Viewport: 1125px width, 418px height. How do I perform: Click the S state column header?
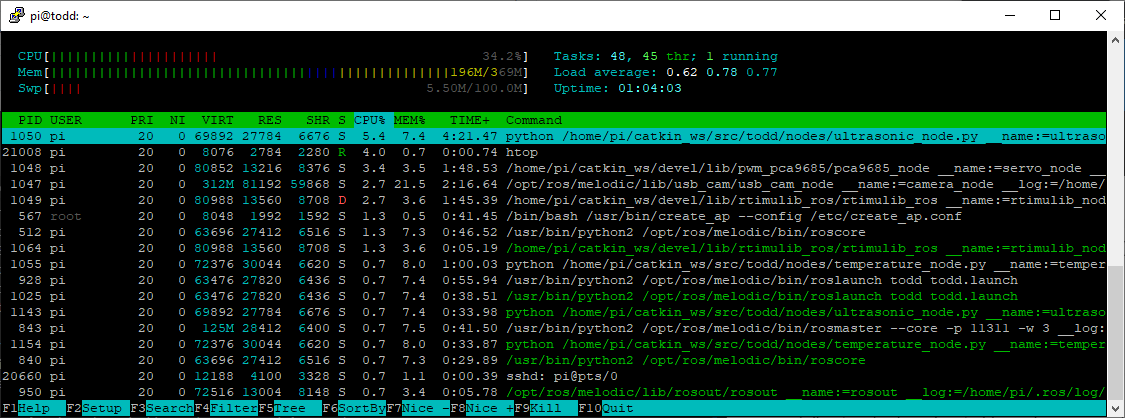[342, 120]
